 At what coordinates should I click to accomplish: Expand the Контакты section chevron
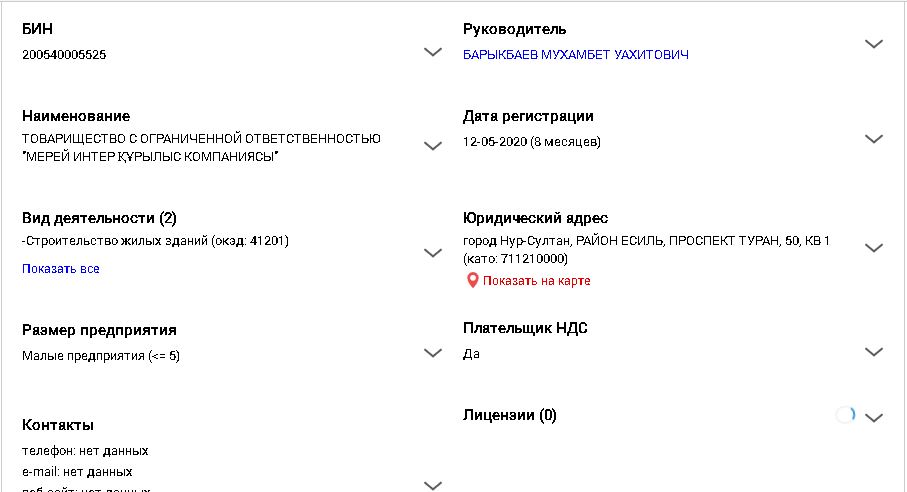pos(433,486)
